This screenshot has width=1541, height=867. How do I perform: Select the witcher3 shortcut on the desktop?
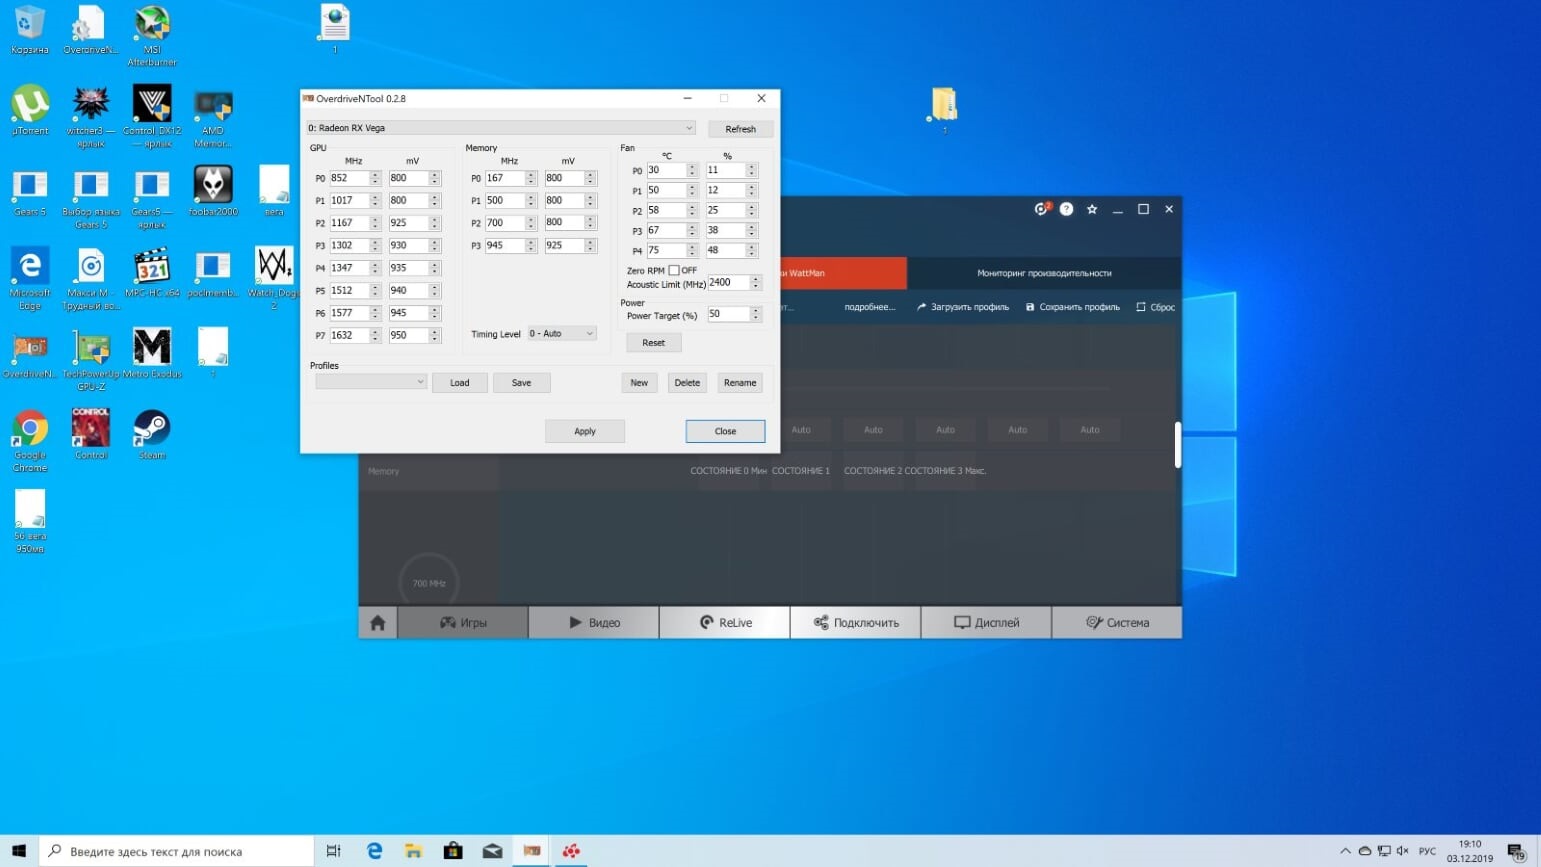(x=91, y=116)
